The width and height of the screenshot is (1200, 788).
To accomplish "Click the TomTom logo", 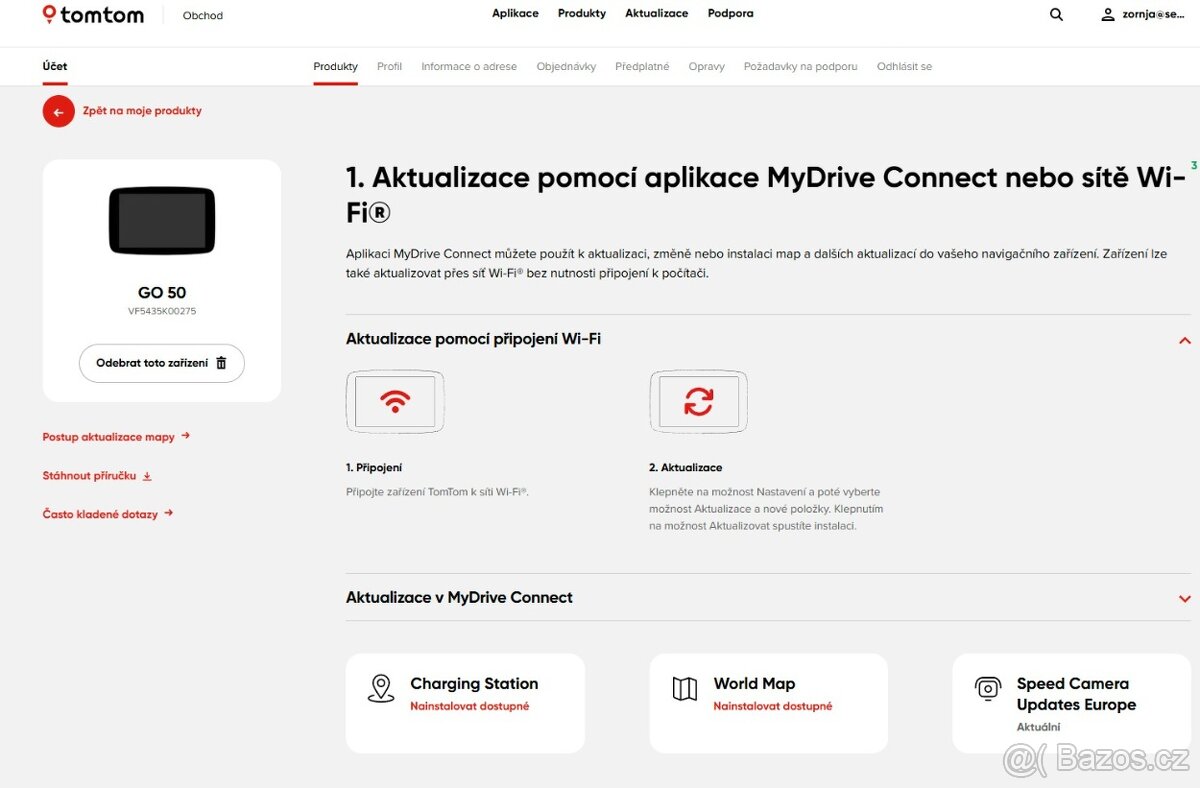I will (x=93, y=15).
